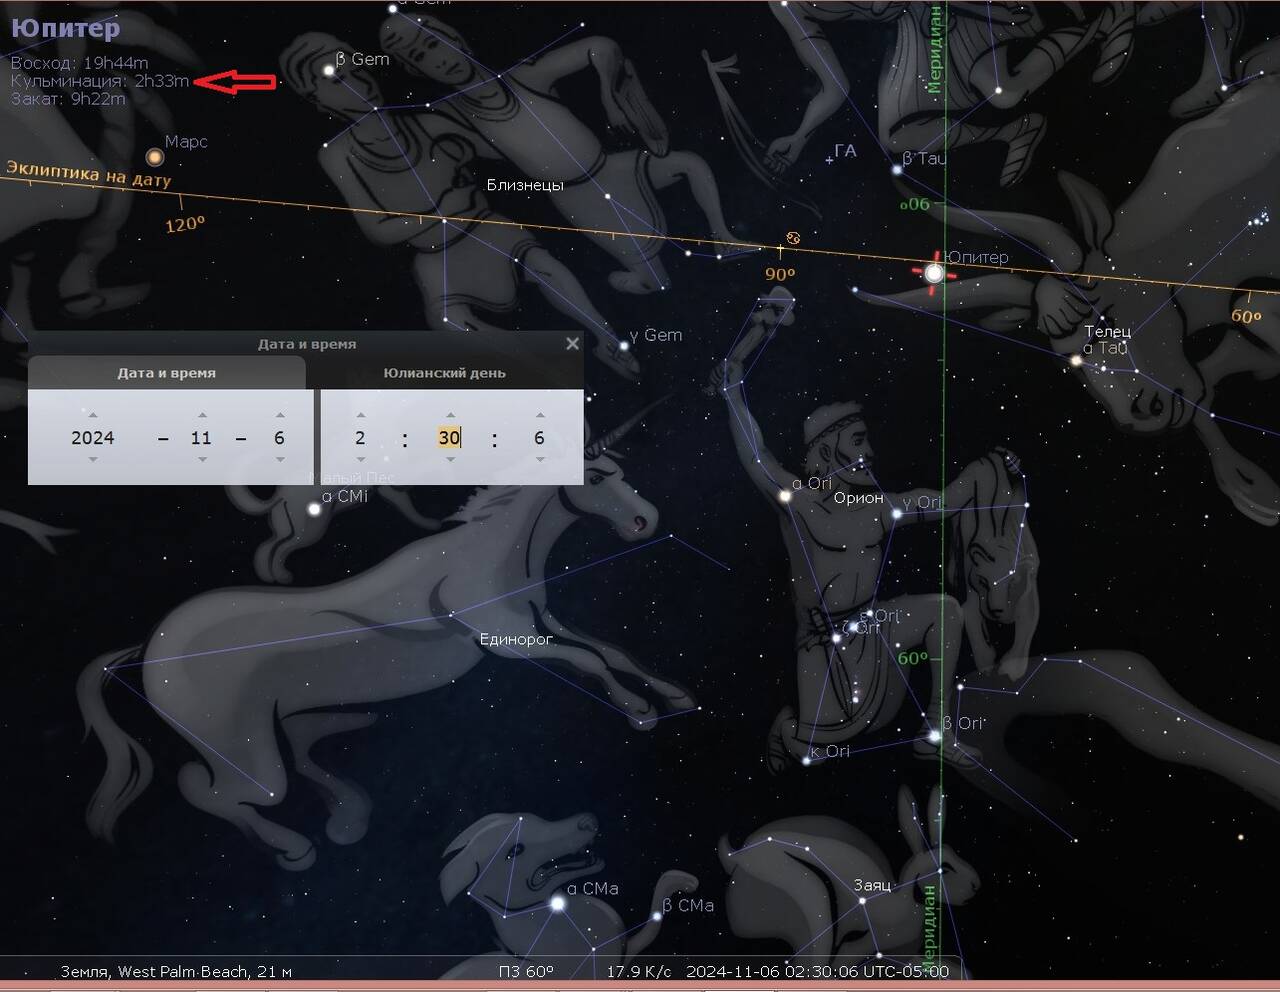The image size is (1280, 992).
Task: Select the star γ Gem
Action: [x=623, y=346]
